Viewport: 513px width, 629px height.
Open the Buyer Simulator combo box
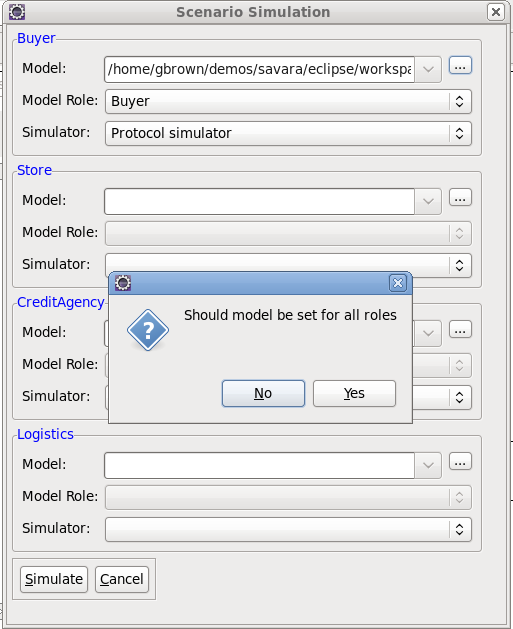coord(288,134)
